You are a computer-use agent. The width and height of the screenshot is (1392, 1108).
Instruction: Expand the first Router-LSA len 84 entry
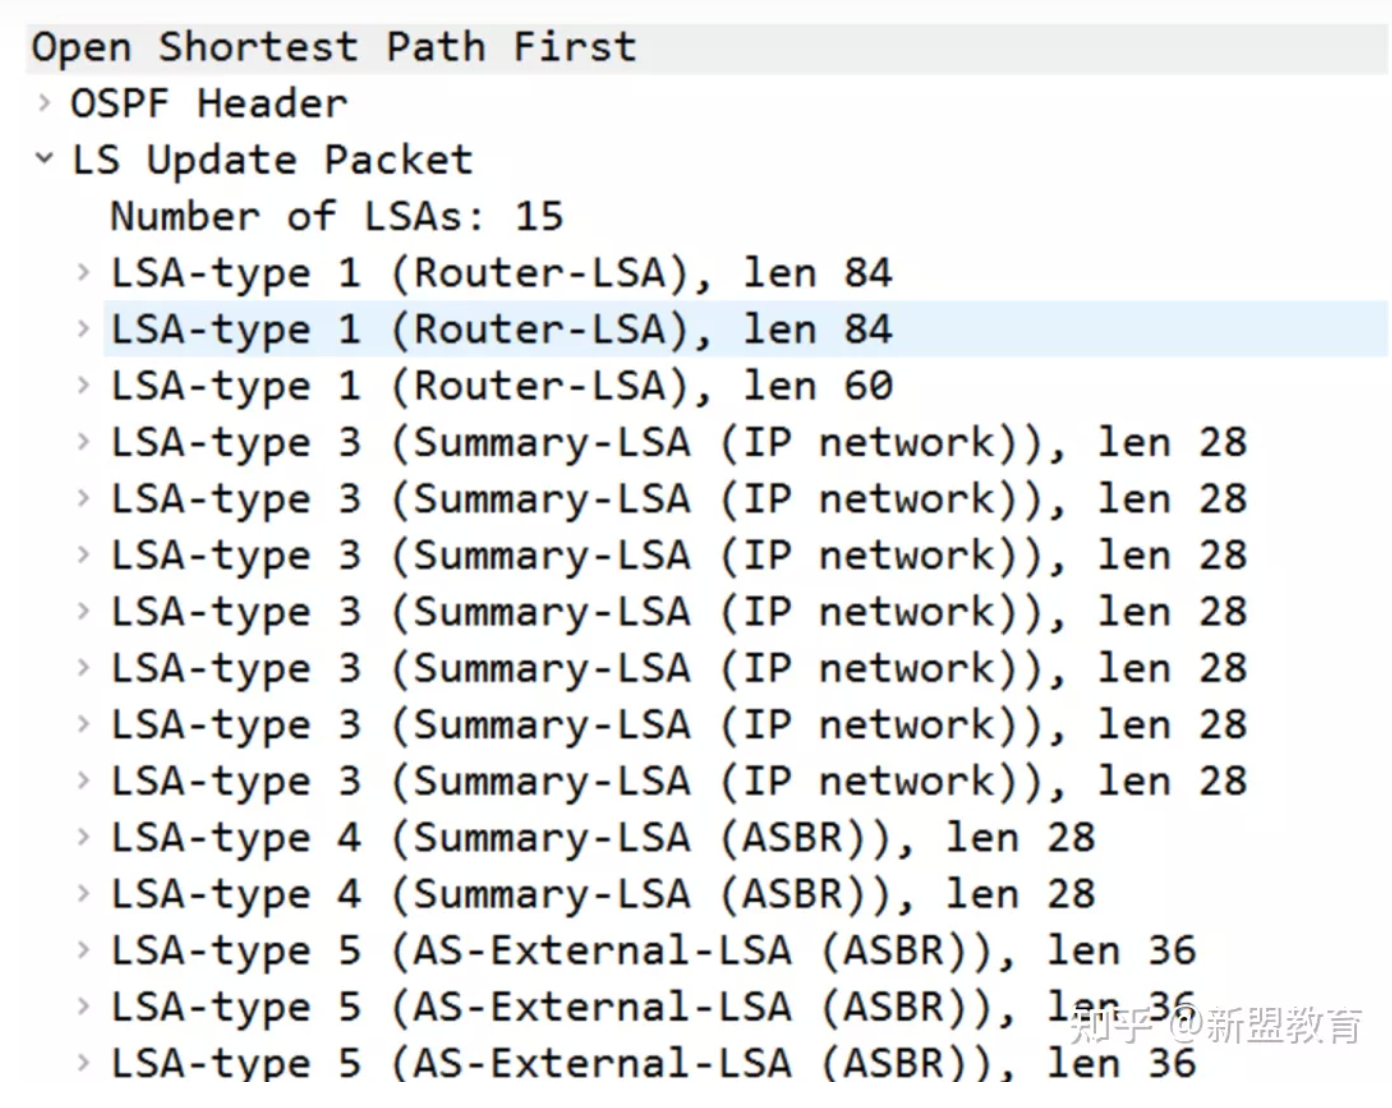click(x=84, y=271)
